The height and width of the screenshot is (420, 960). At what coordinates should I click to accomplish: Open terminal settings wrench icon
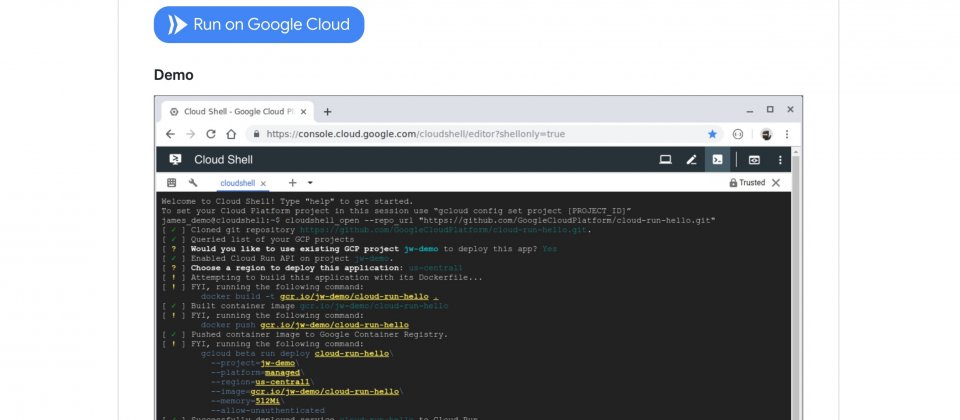(193, 182)
